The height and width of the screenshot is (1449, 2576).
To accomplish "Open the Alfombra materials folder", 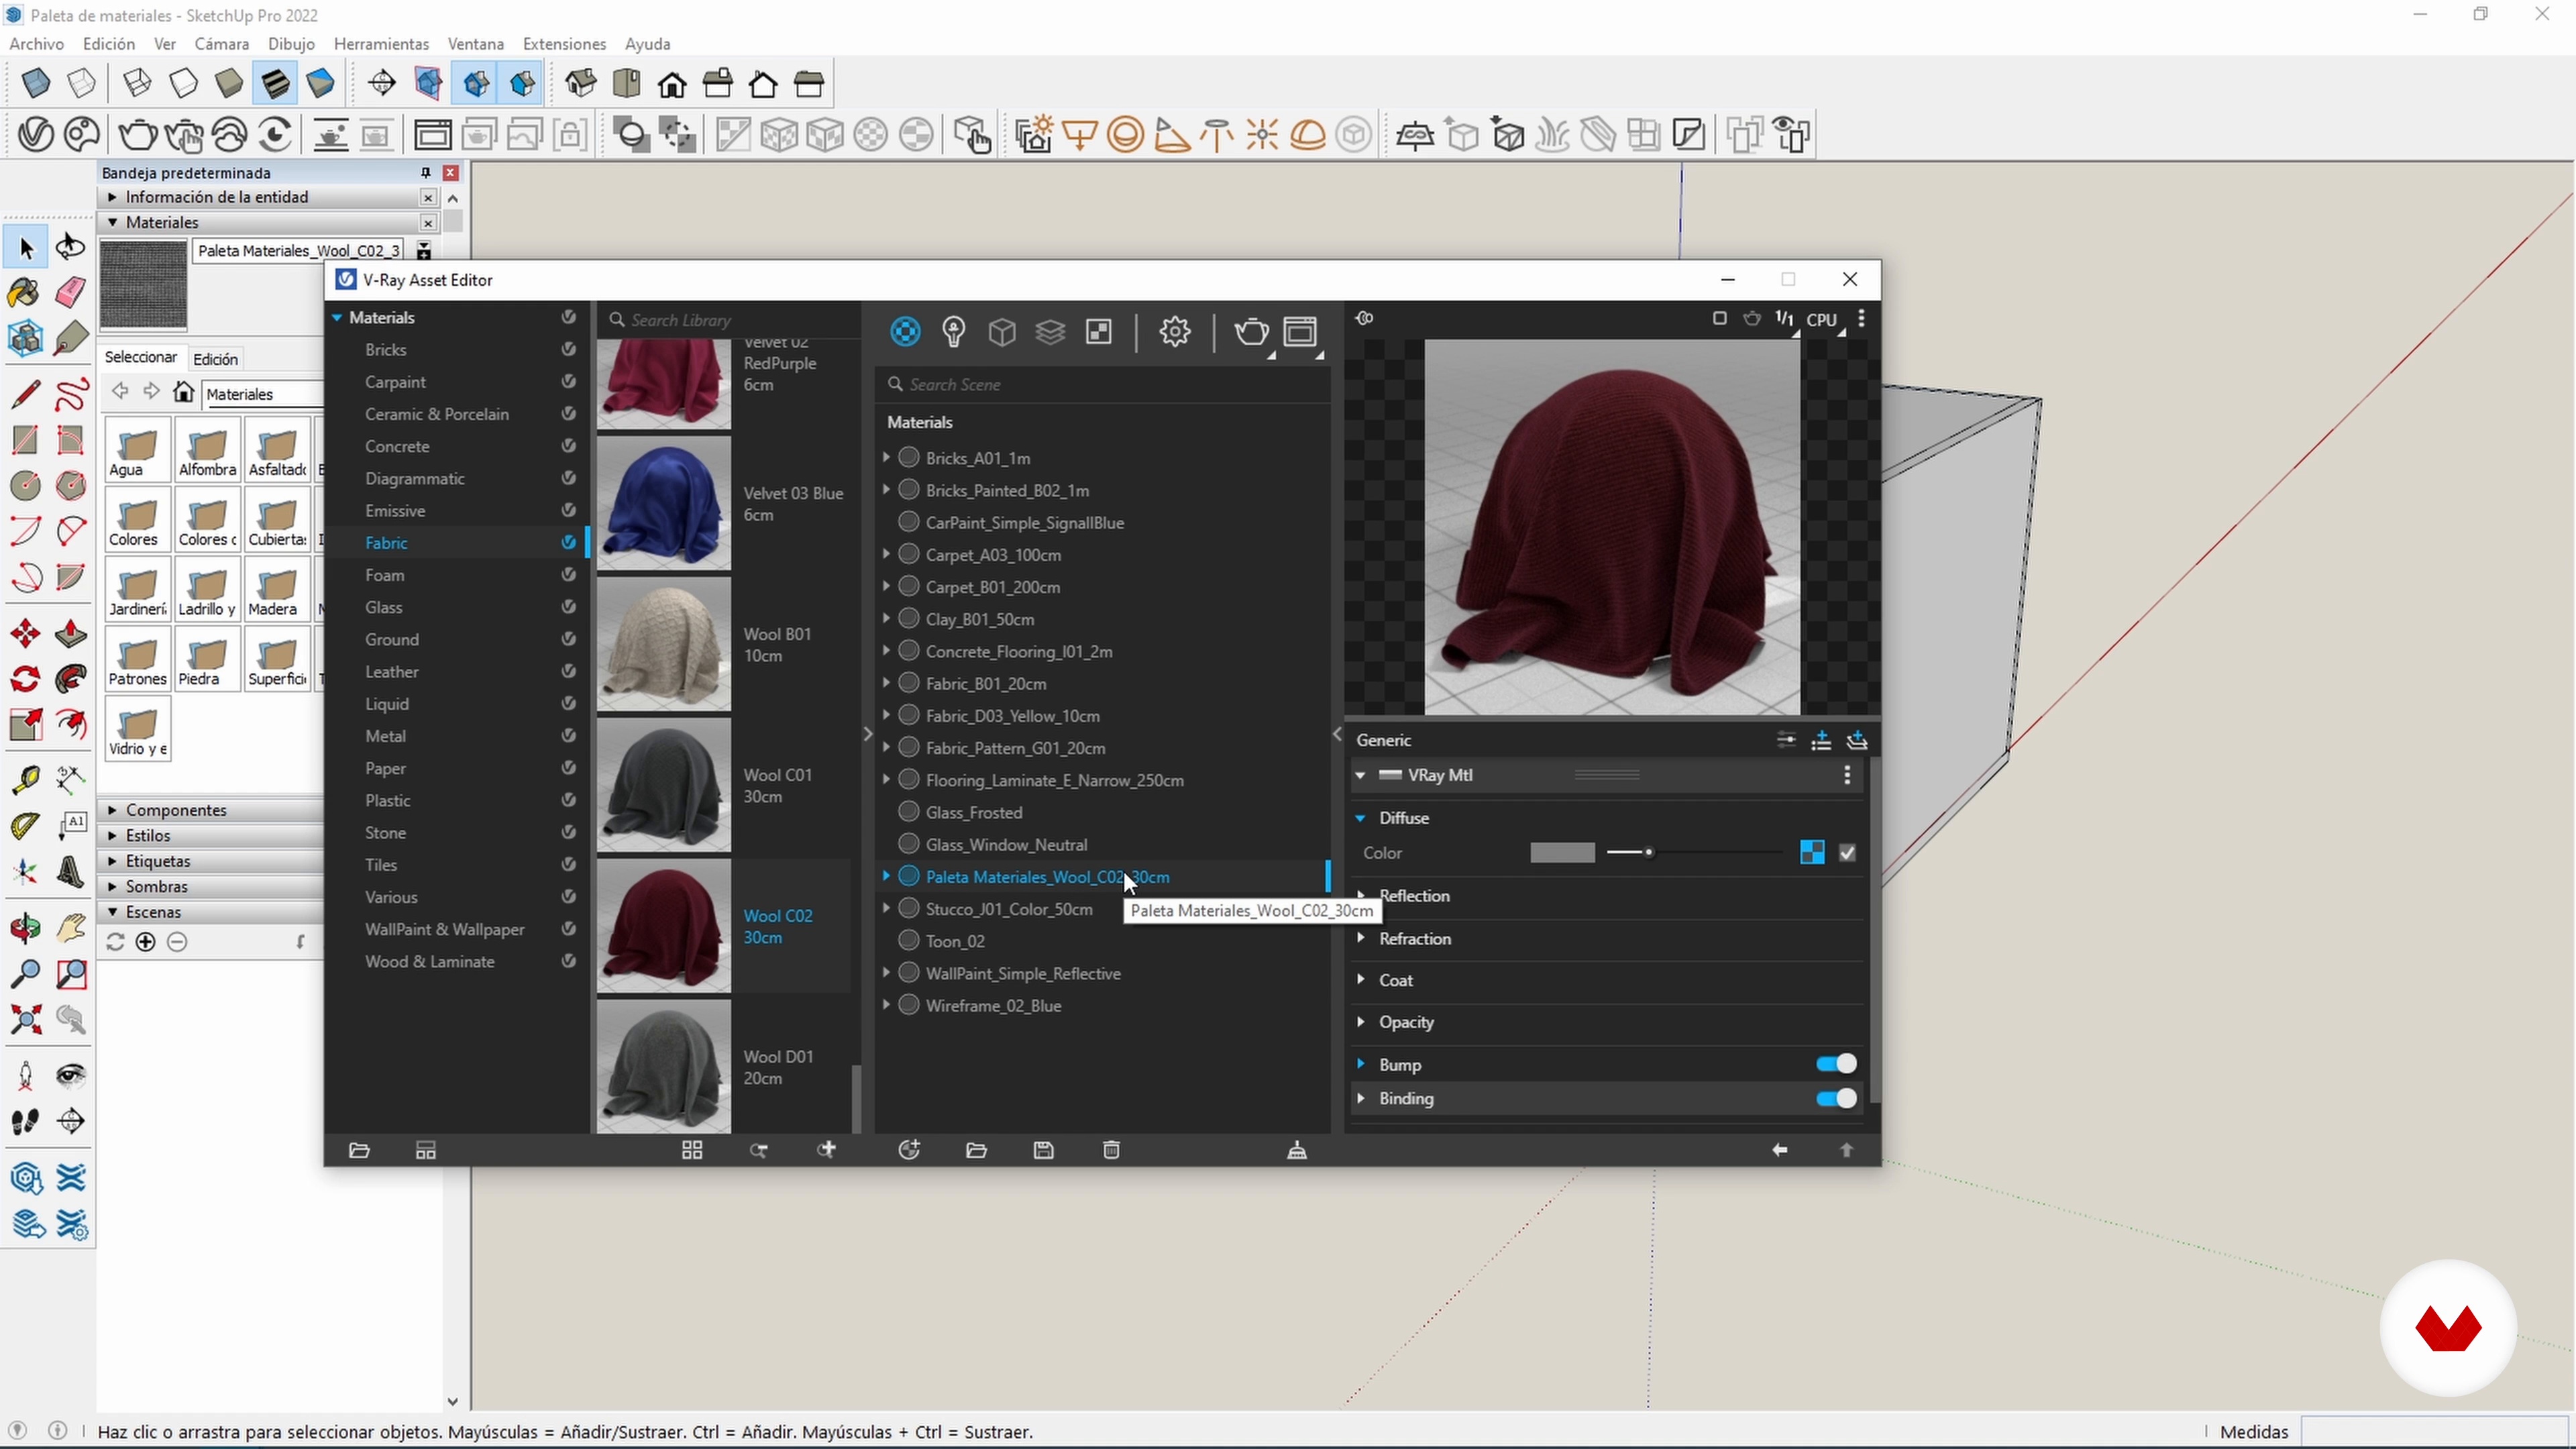I will click(x=207, y=449).
